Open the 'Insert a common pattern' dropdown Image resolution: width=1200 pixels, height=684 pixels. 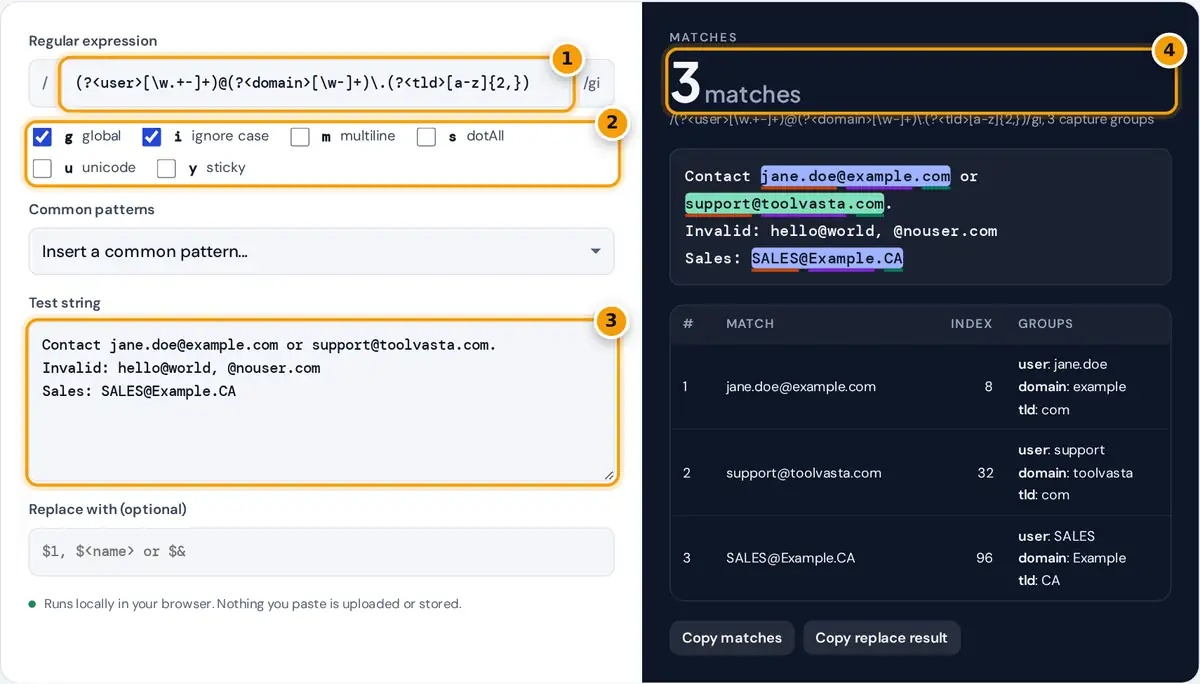pyautogui.click(x=321, y=251)
